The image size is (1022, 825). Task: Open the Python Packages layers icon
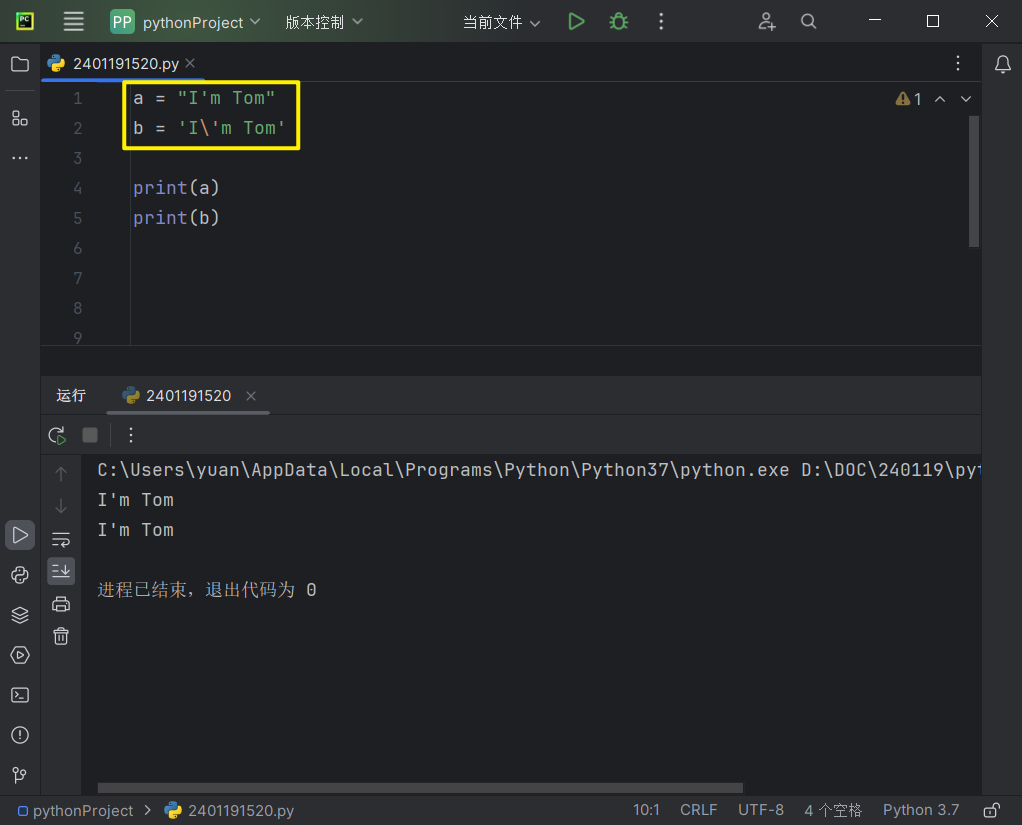pos(20,615)
